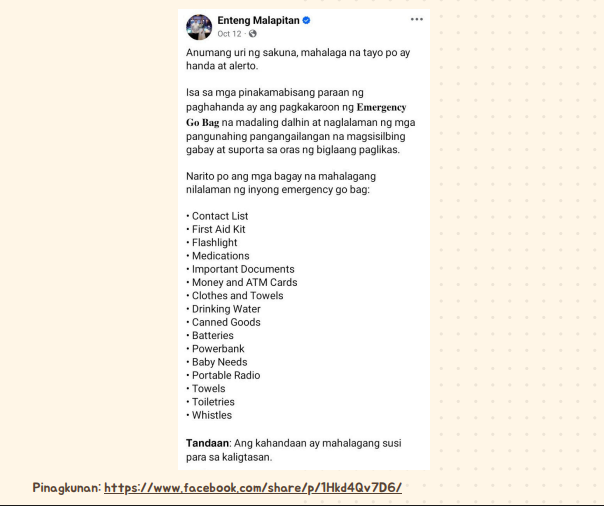The height and width of the screenshot is (506, 604).
Task: Click the 'Flashlight' list item
Action: (214, 242)
